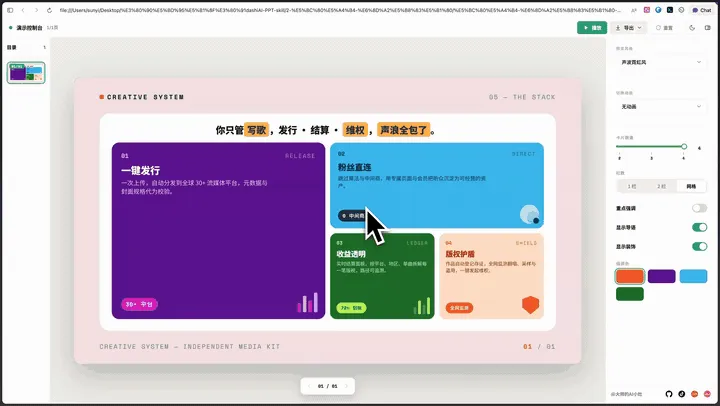Click the 目录 sidebar heading

tap(11, 47)
